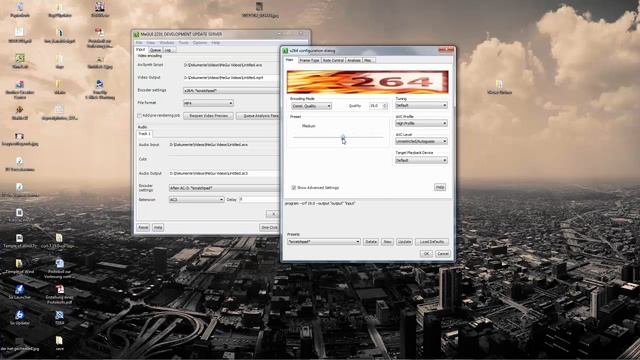The image size is (640, 360).
Task: Click the MeGUI window title bar icon
Action: tap(137, 34)
